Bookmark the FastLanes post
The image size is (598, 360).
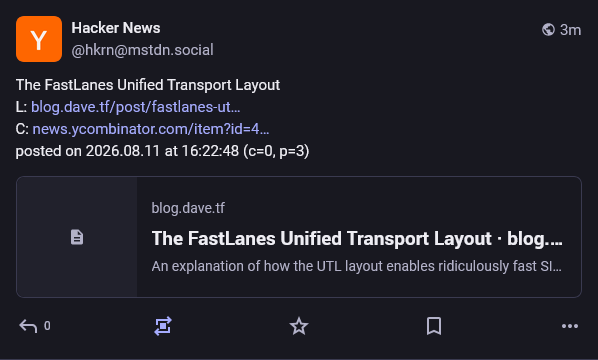pyautogui.click(x=434, y=326)
